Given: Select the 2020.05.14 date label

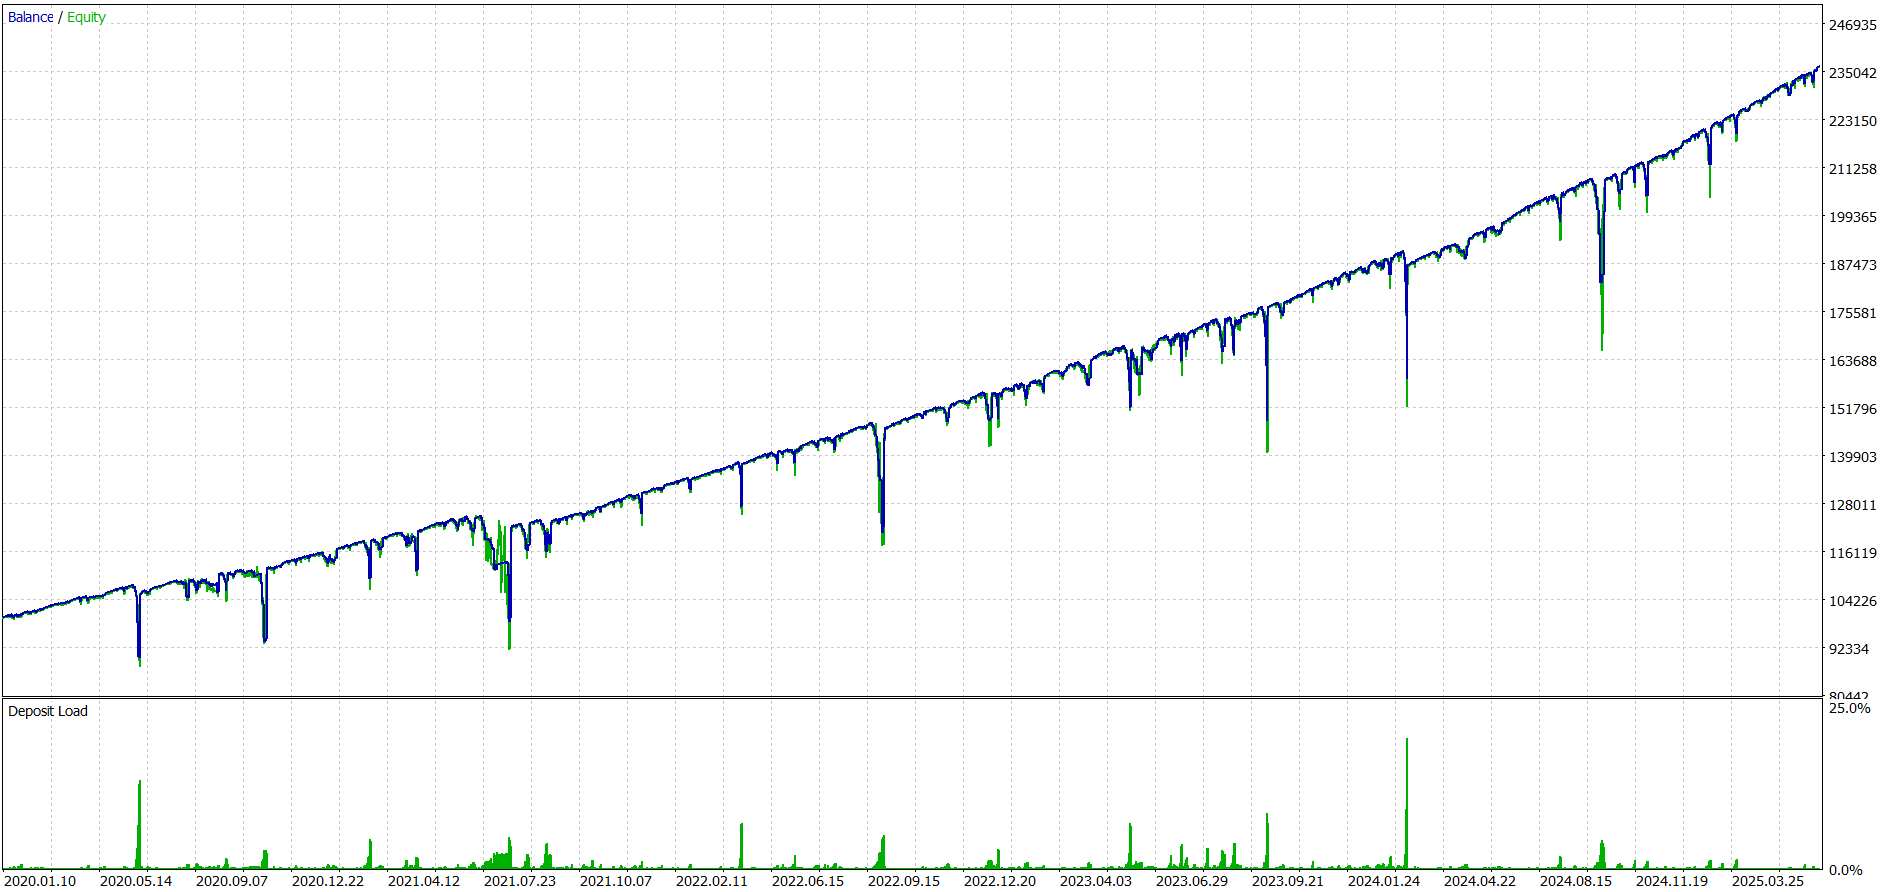Looking at the screenshot, I should 136,881.
